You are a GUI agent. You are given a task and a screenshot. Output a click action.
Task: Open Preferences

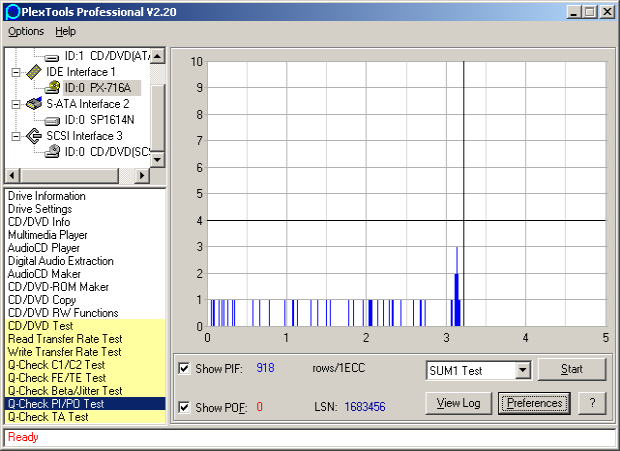click(534, 403)
